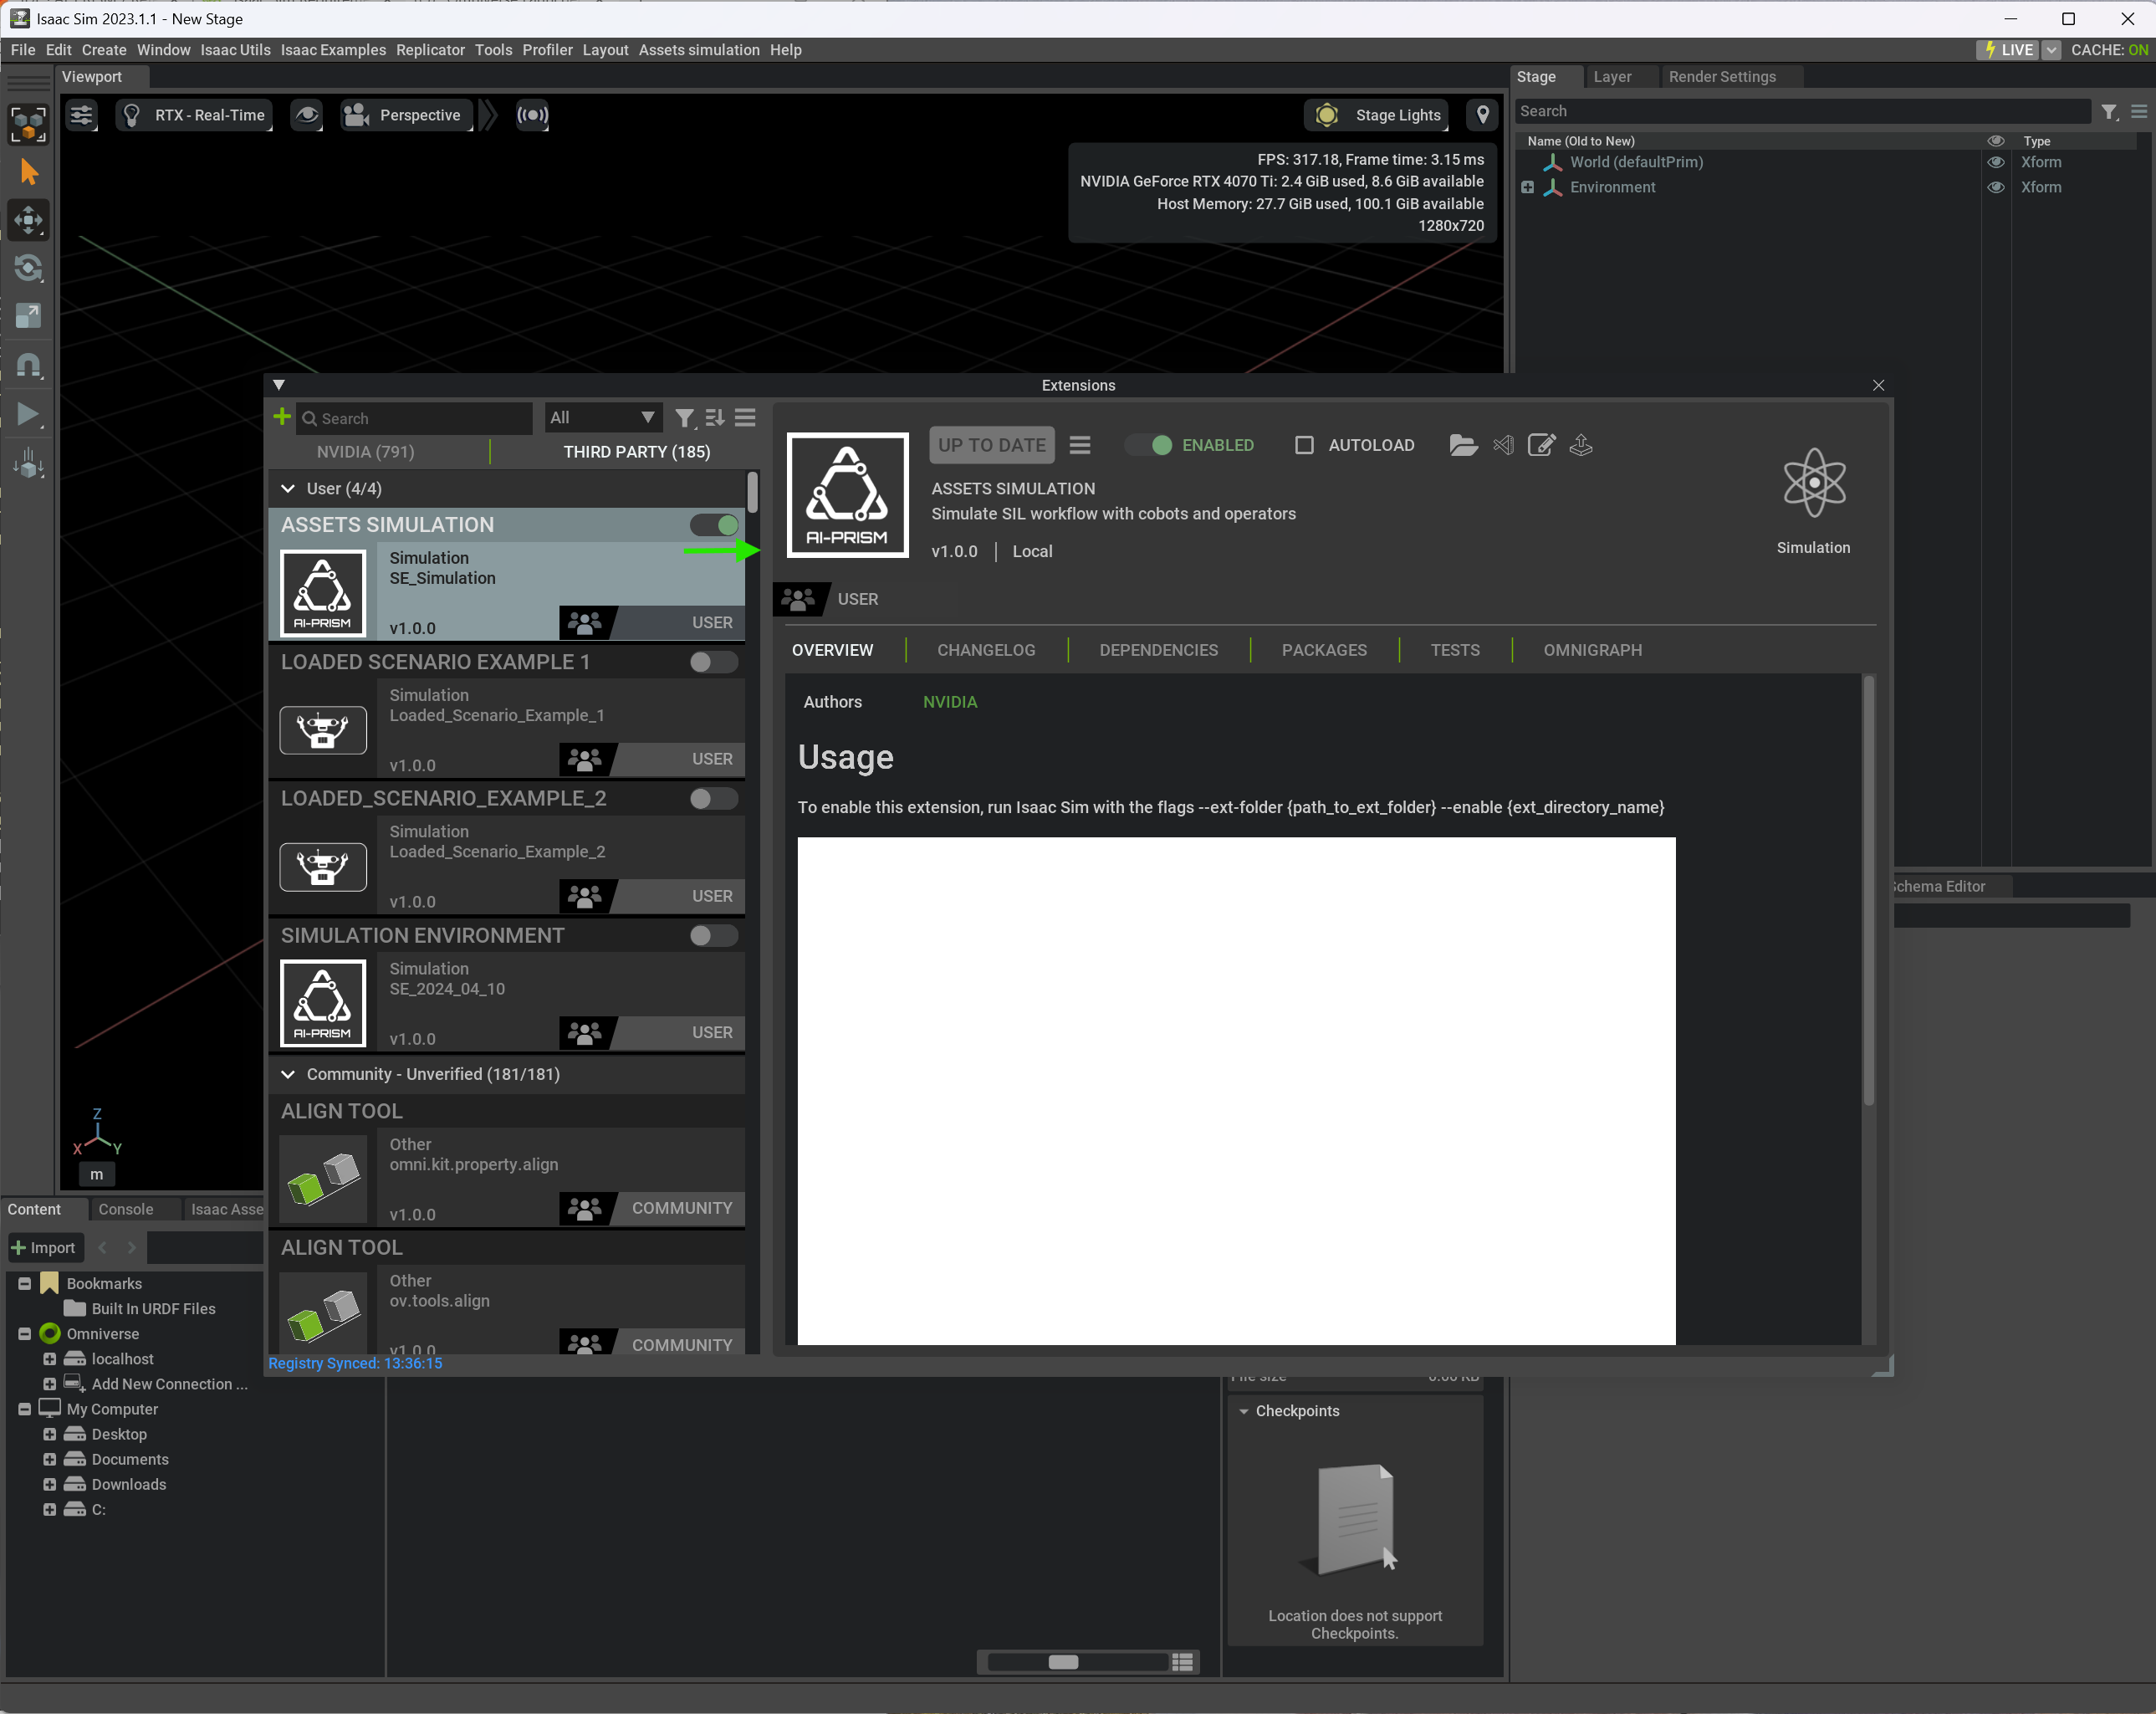Click the Play simulation button in the left toolbar

click(x=28, y=414)
